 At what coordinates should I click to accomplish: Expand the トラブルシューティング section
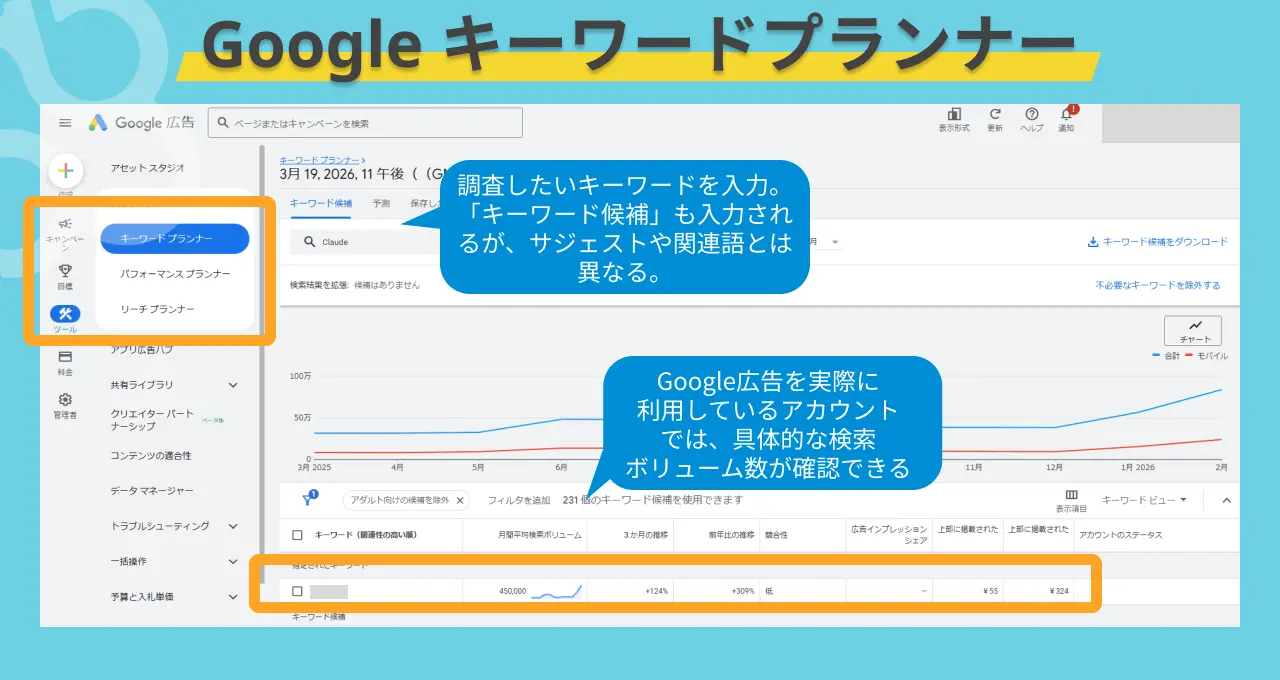(232, 526)
